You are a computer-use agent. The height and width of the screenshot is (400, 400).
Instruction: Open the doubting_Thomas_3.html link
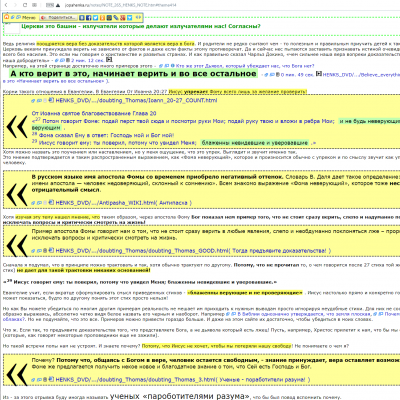point(183,379)
